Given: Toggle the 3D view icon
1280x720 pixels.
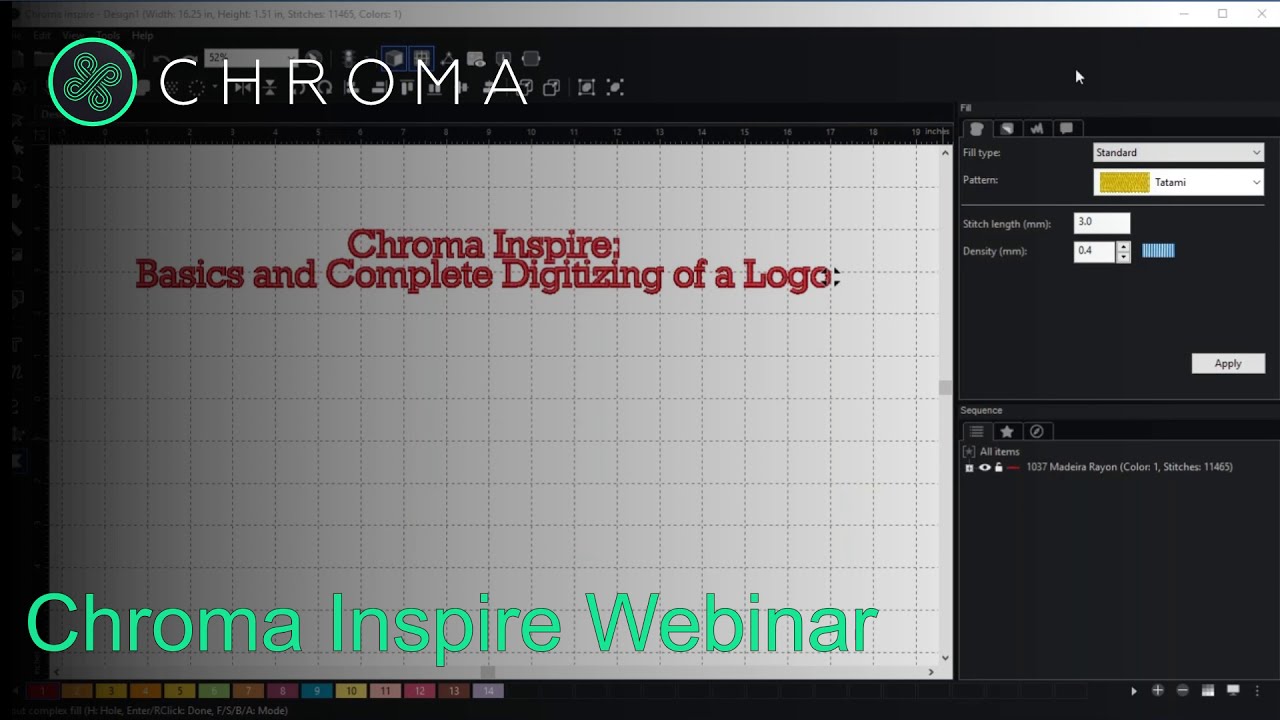Looking at the screenshot, I should (394, 58).
